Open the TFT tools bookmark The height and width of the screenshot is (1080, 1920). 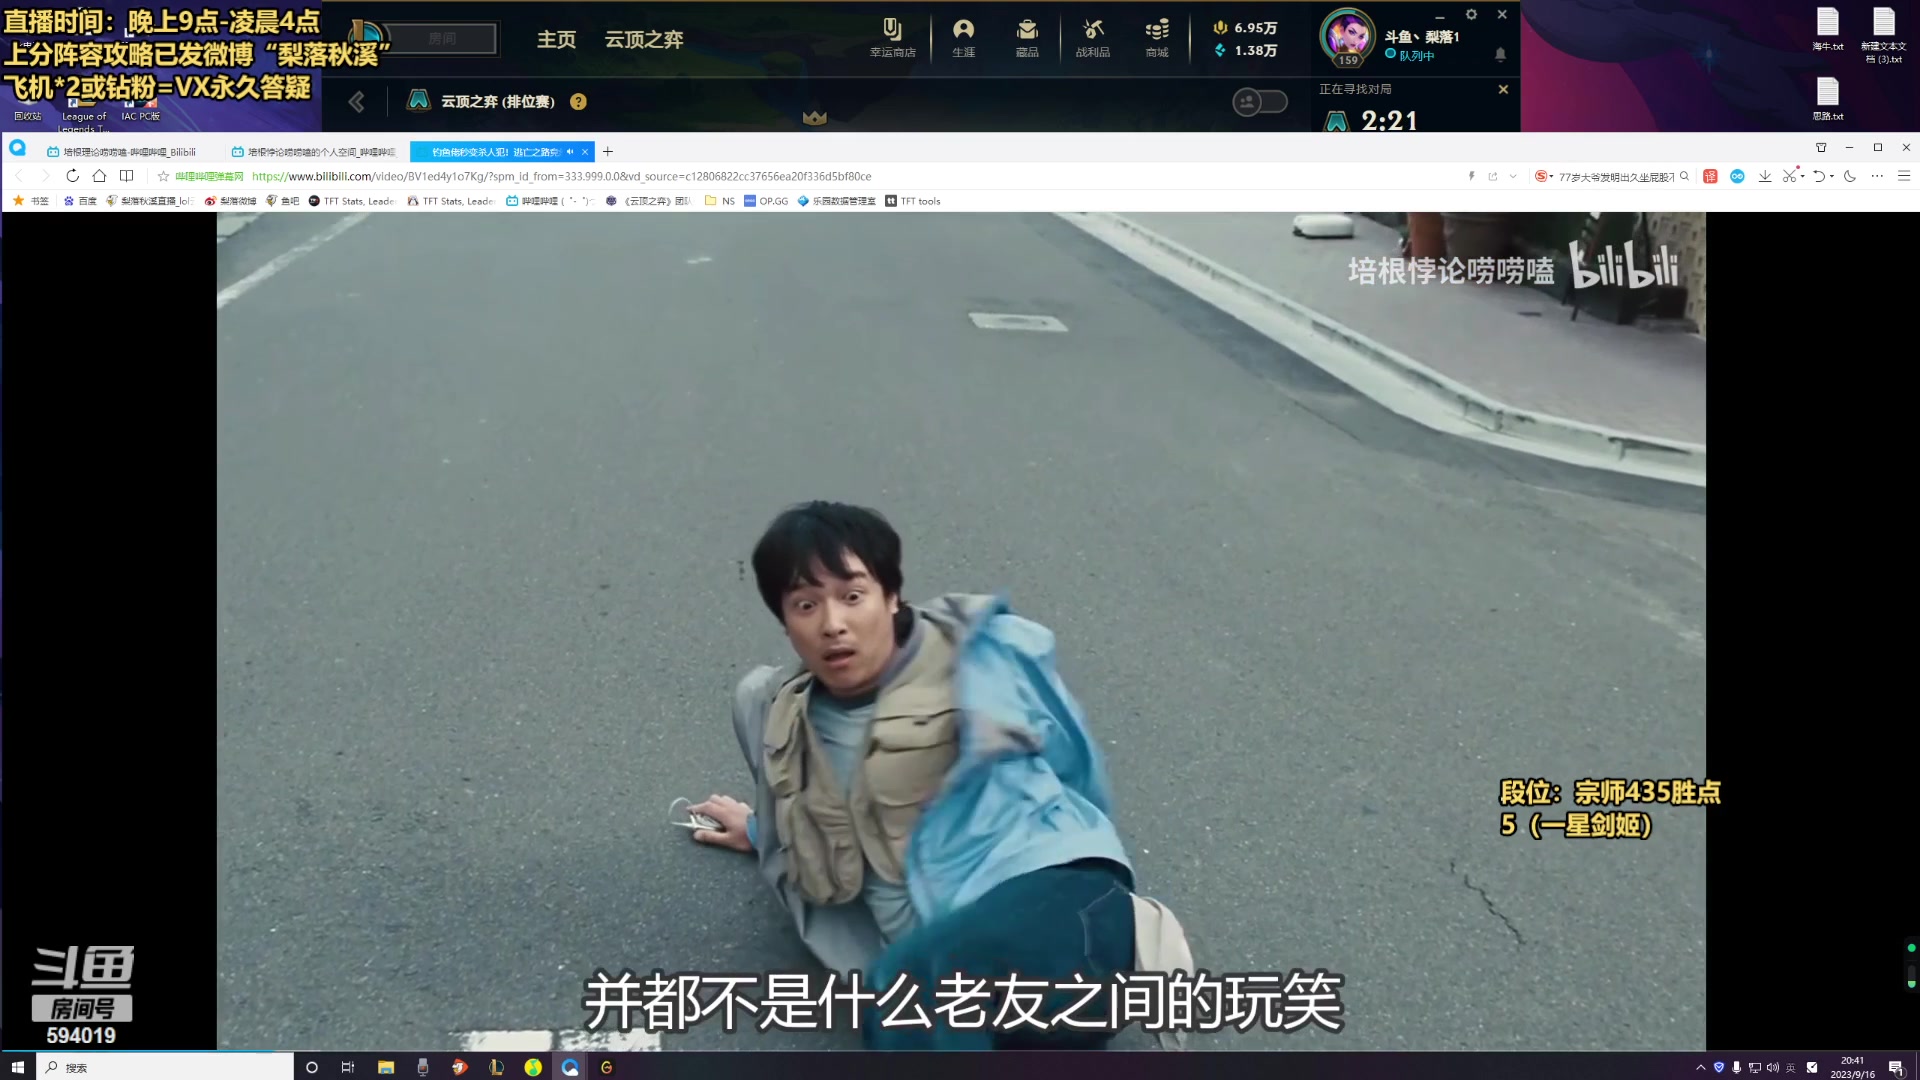(913, 201)
